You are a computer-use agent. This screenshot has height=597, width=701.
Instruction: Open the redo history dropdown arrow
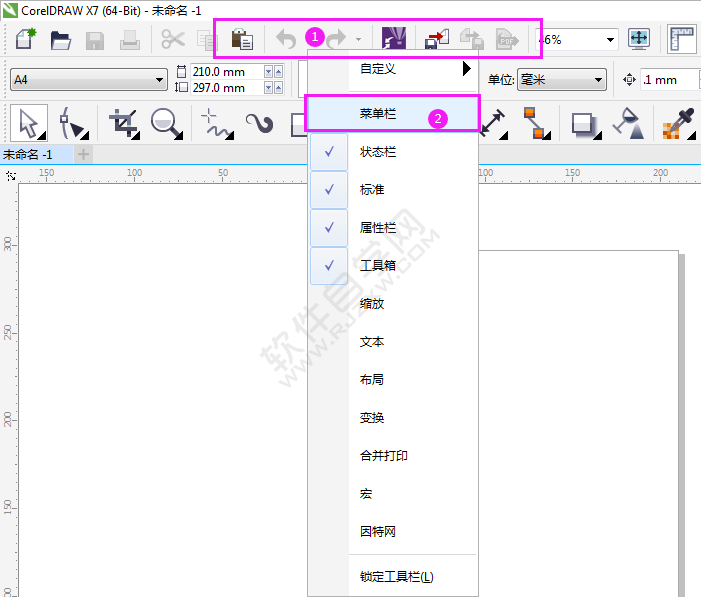tap(359, 40)
